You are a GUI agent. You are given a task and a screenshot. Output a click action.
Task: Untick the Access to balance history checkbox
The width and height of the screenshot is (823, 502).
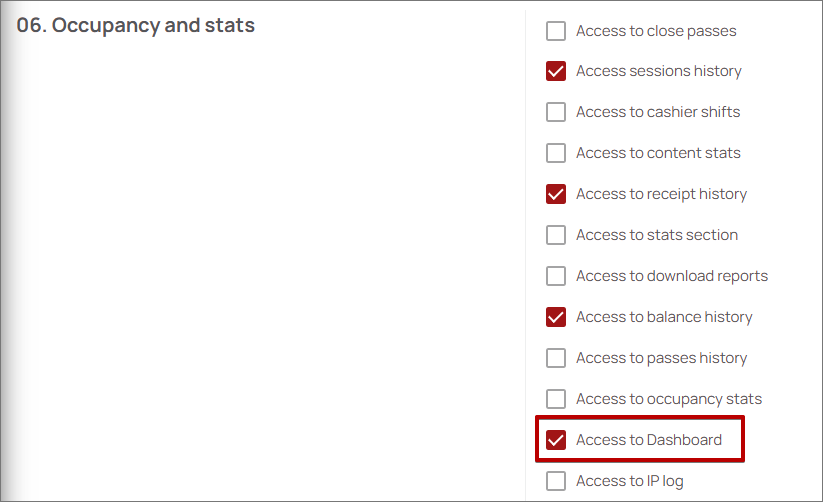pos(556,317)
